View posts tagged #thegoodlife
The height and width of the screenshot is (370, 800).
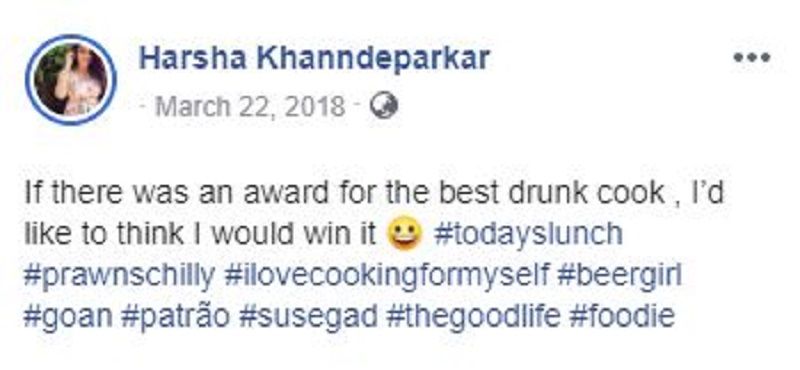coord(473,316)
